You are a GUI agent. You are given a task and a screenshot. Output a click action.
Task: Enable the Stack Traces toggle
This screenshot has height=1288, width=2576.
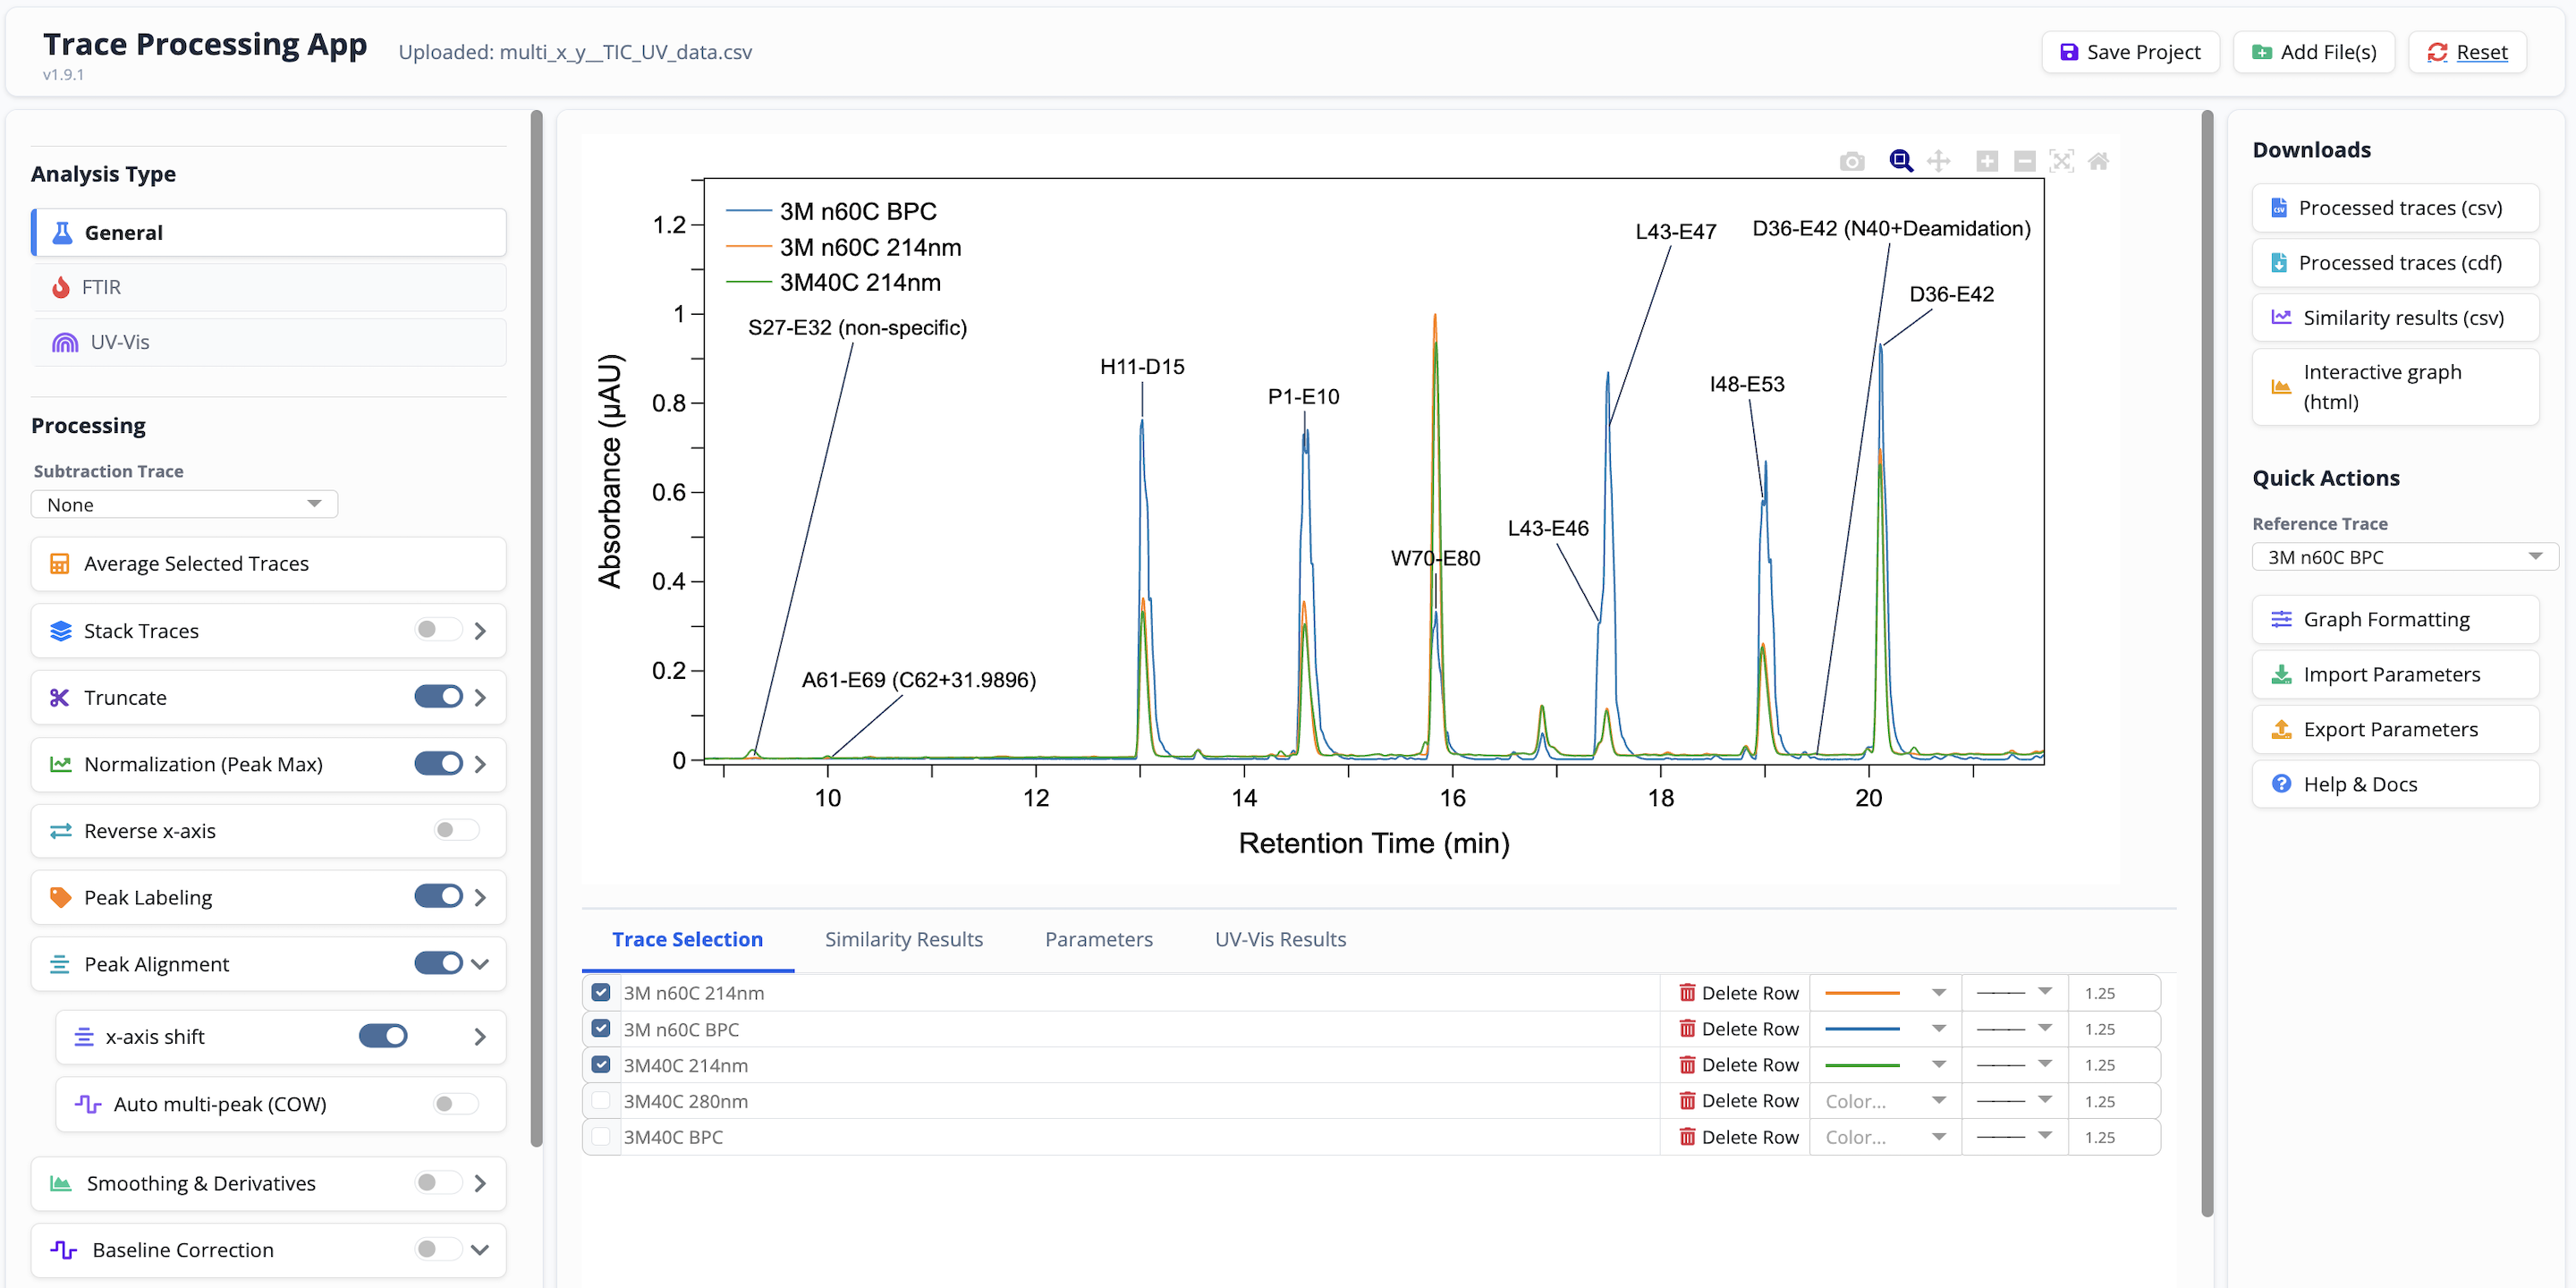pyautogui.click(x=437, y=630)
